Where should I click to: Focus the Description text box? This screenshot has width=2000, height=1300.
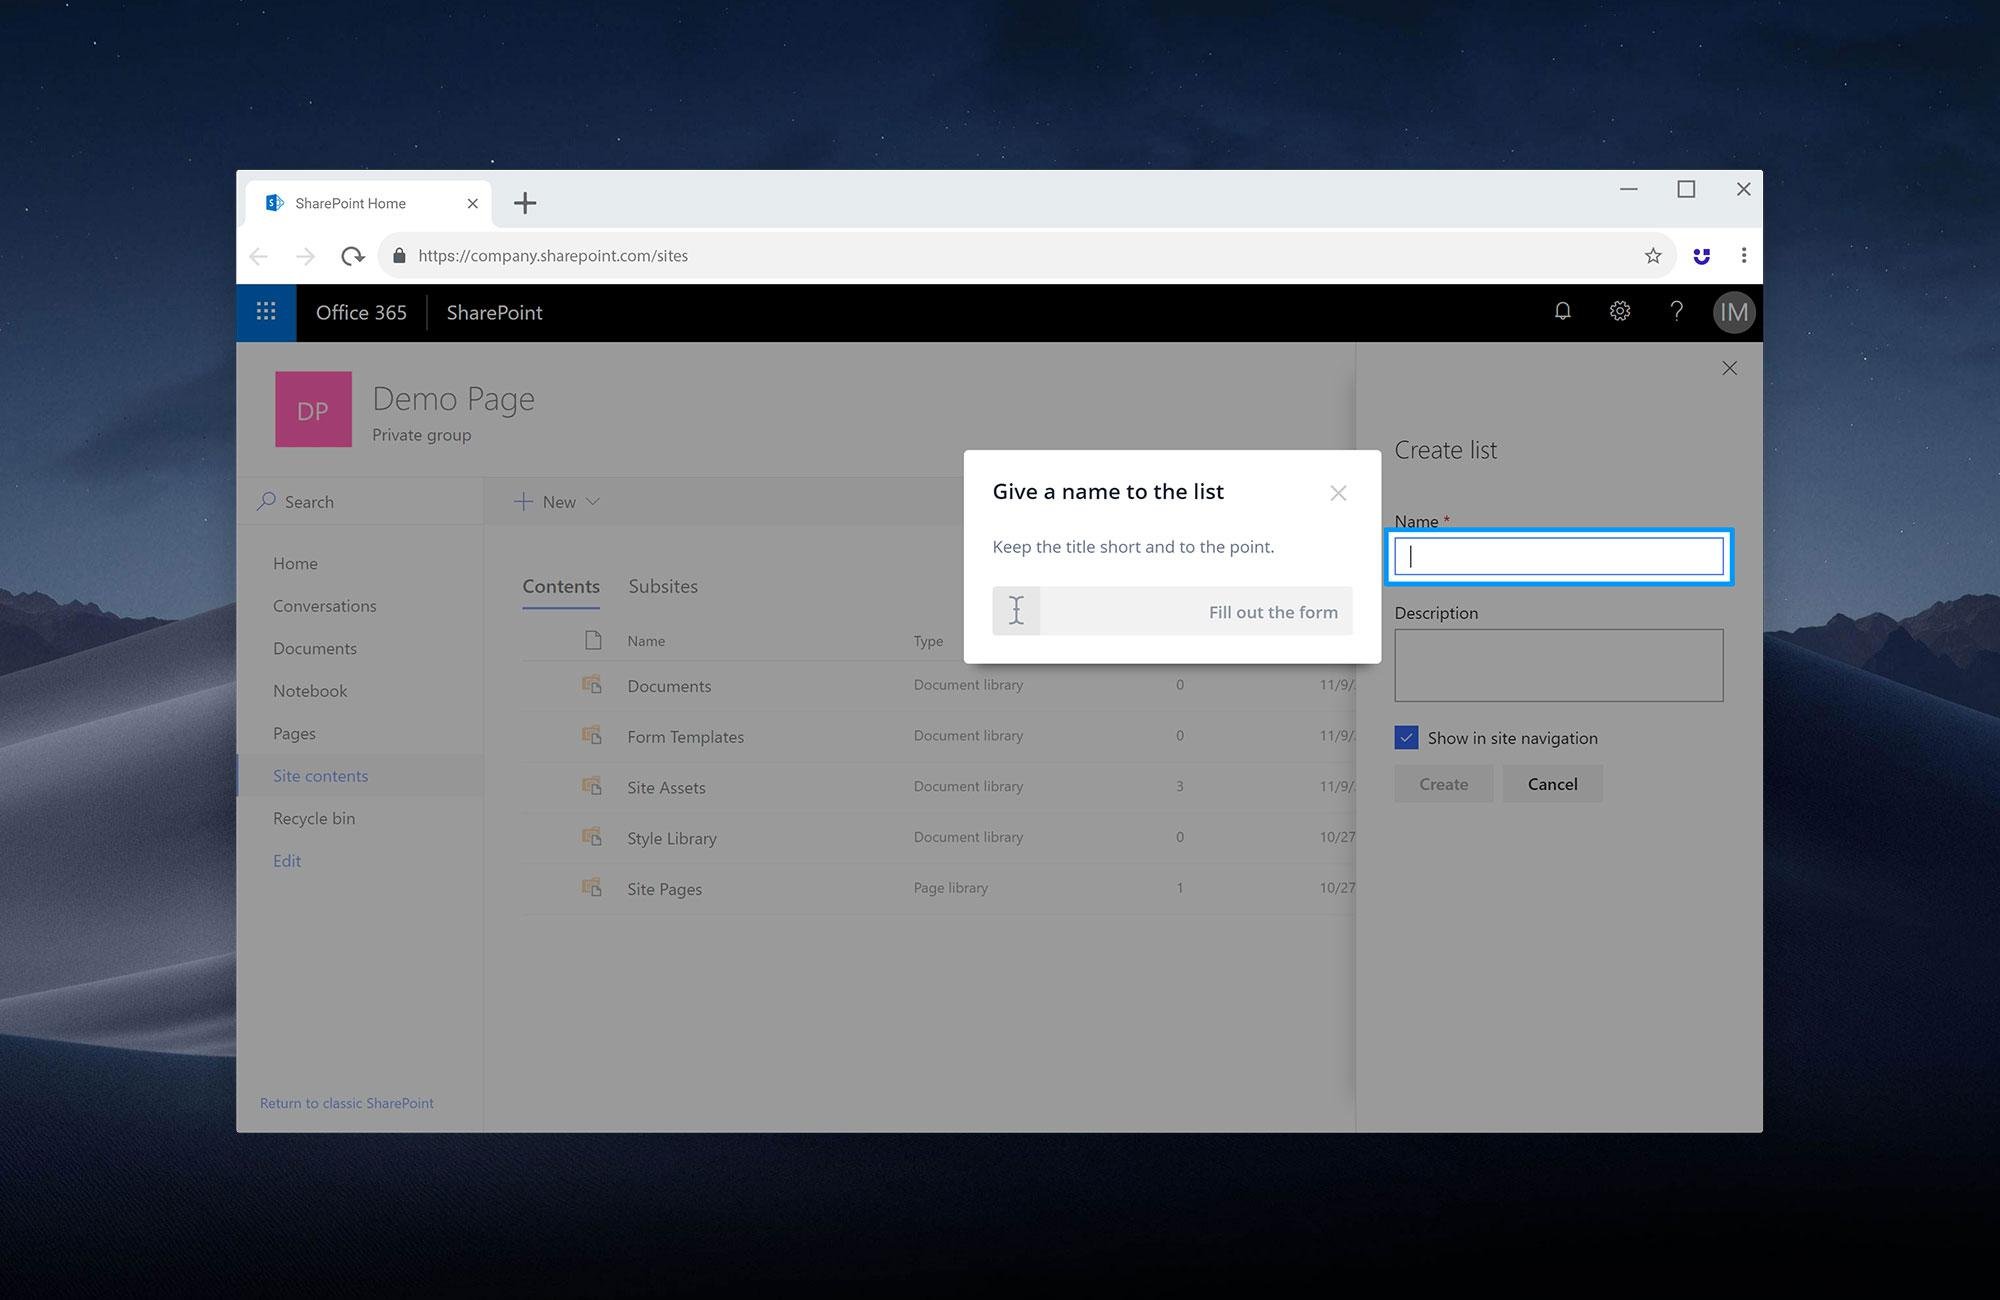(x=1558, y=665)
